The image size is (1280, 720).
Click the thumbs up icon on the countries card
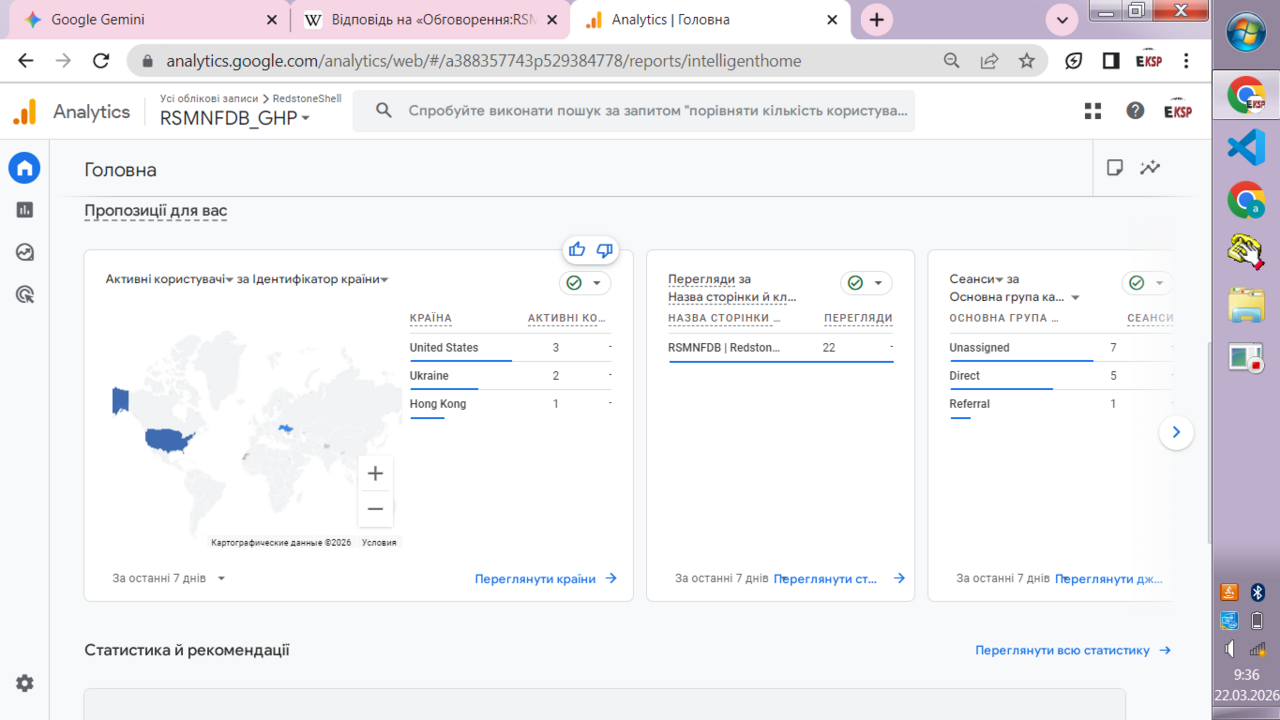tap(577, 250)
